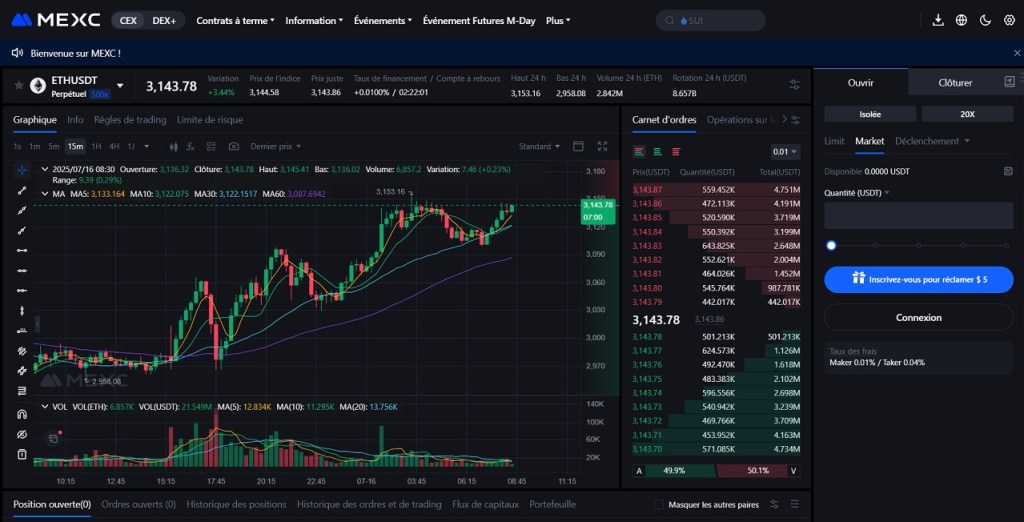The height and width of the screenshot is (522, 1024).
Task: Check 'Masquer les autres paires' checkbox
Action: click(659, 504)
